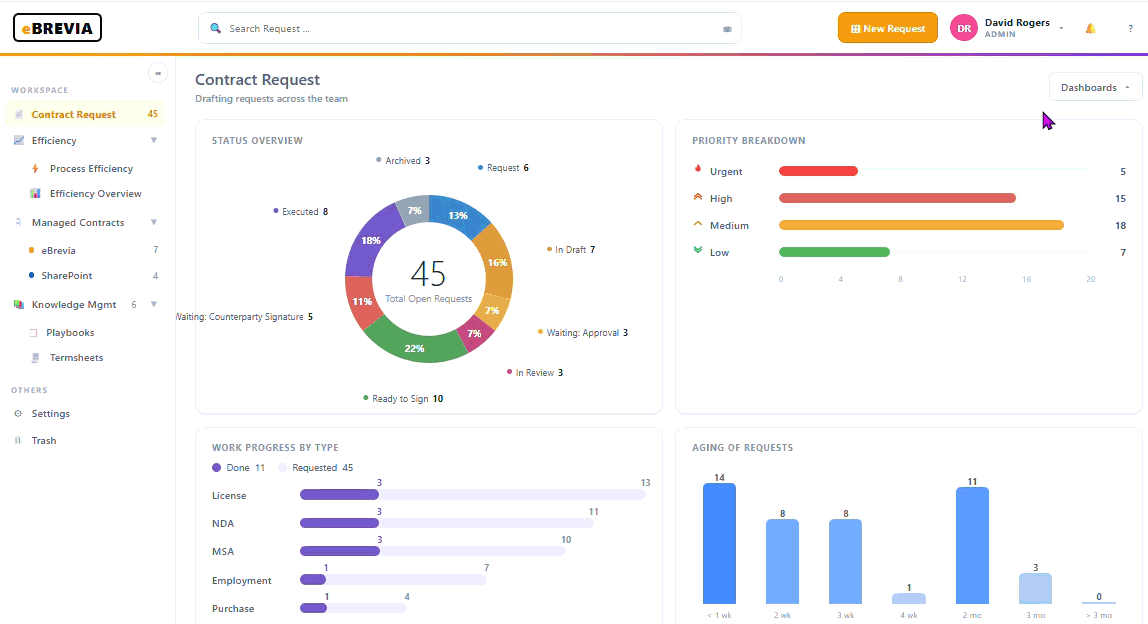Open the Dashboards dropdown
This screenshot has width=1148, height=624.
tap(1095, 87)
